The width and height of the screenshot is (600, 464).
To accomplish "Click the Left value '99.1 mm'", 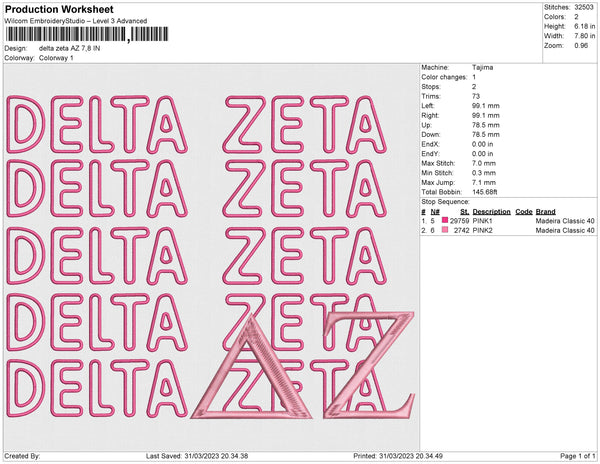I will click(x=486, y=106).
